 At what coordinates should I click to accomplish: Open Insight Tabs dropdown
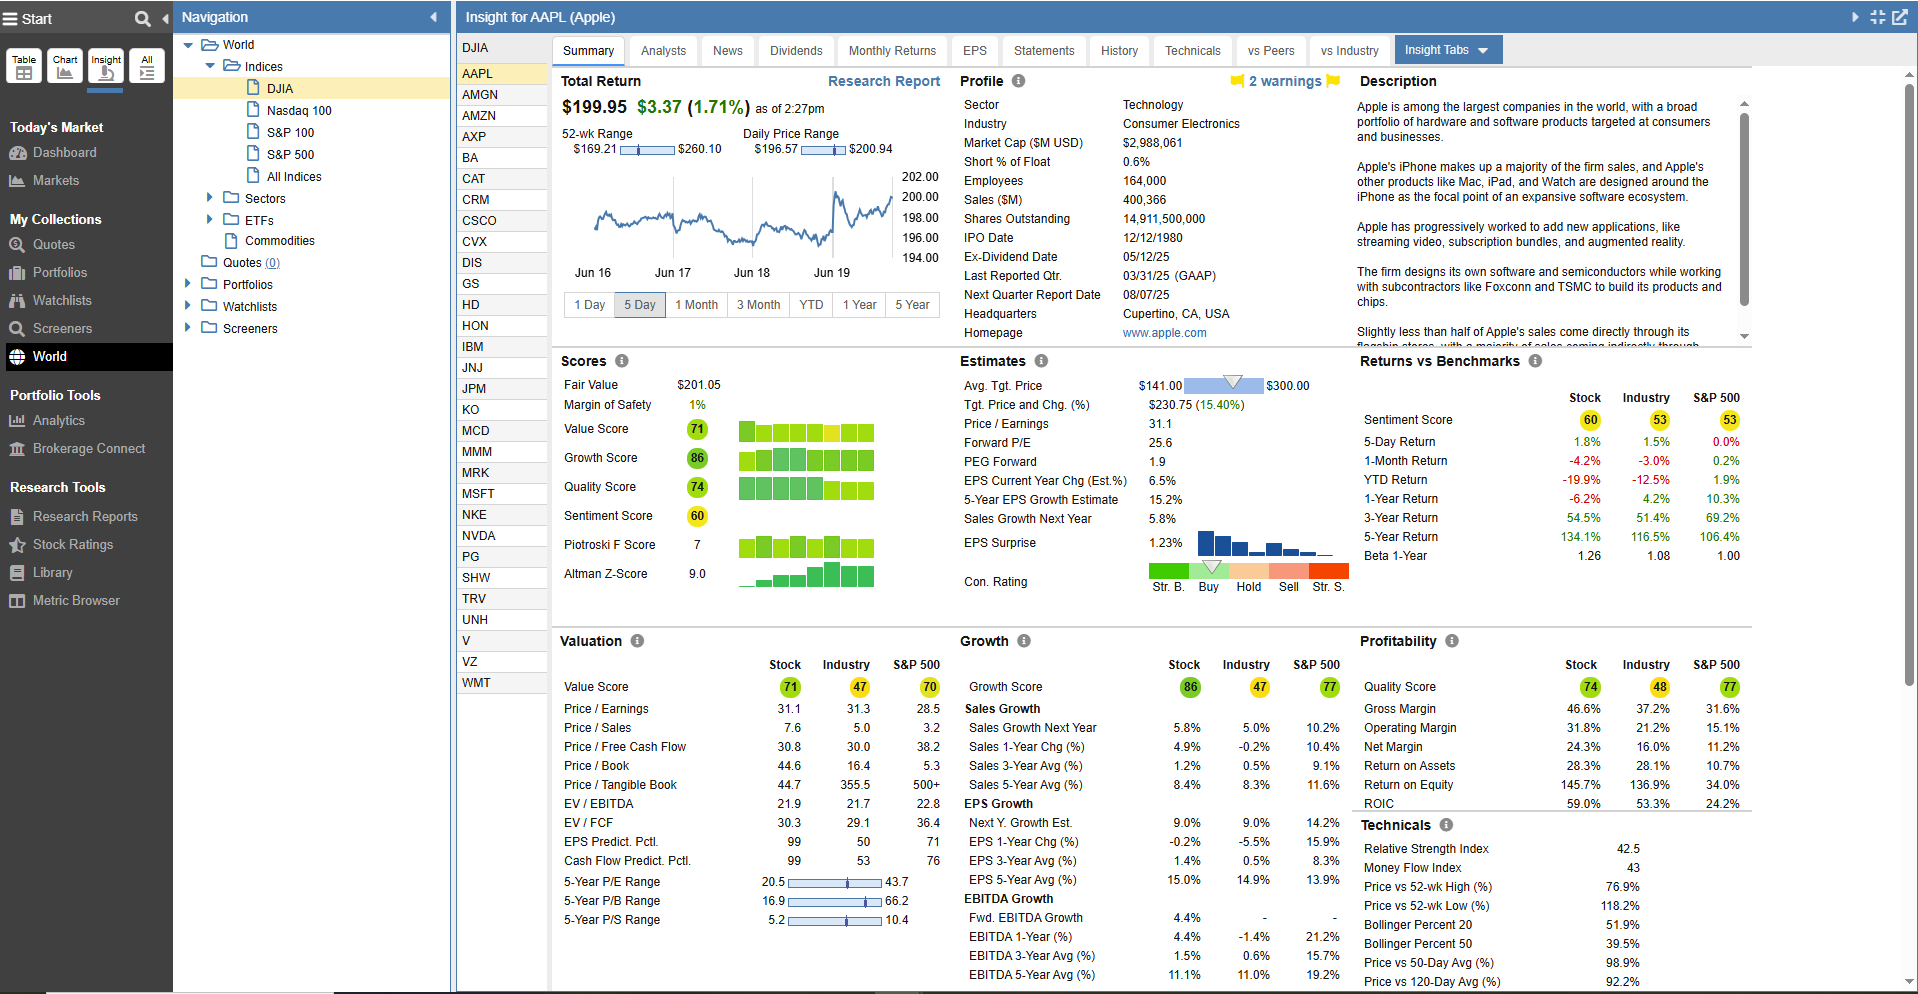(x=1446, y=50)
